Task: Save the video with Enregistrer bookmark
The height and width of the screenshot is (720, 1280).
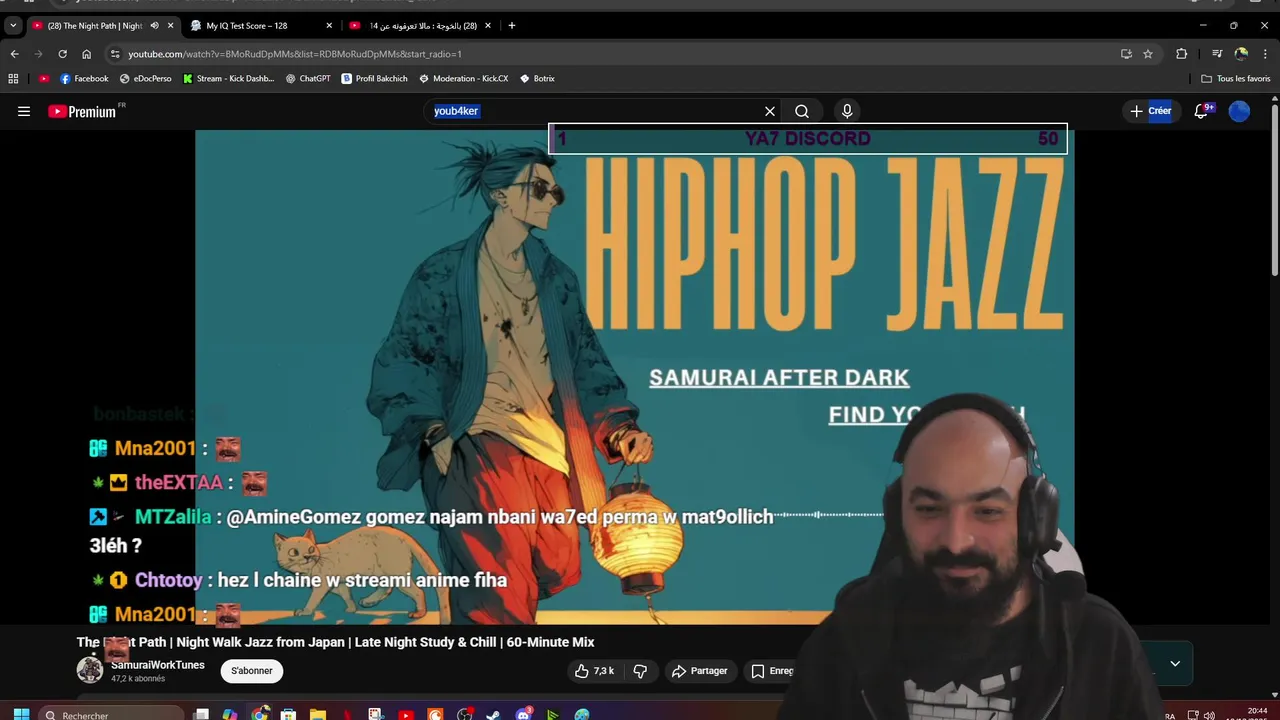Action: [771, 671]
